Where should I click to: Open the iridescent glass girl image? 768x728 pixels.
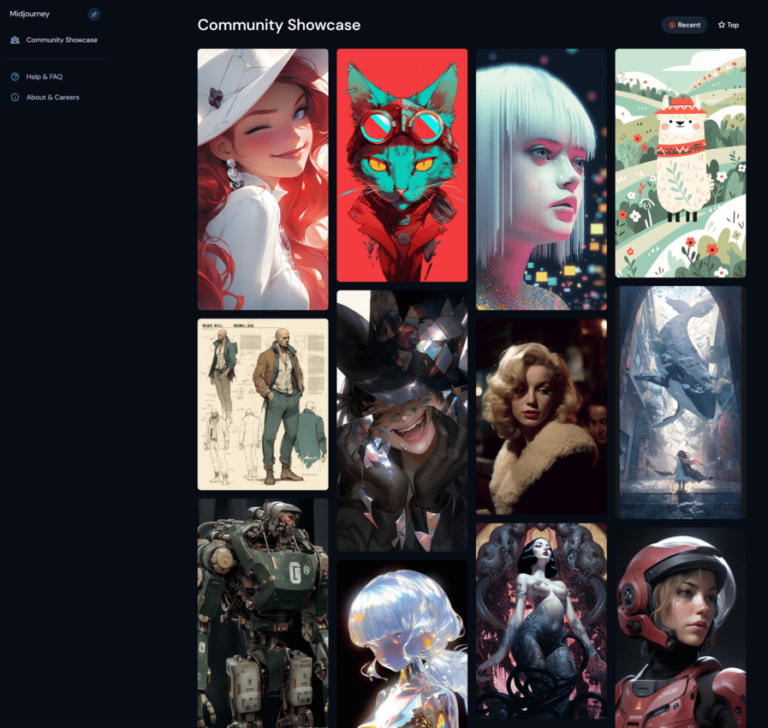click(402, 644)
